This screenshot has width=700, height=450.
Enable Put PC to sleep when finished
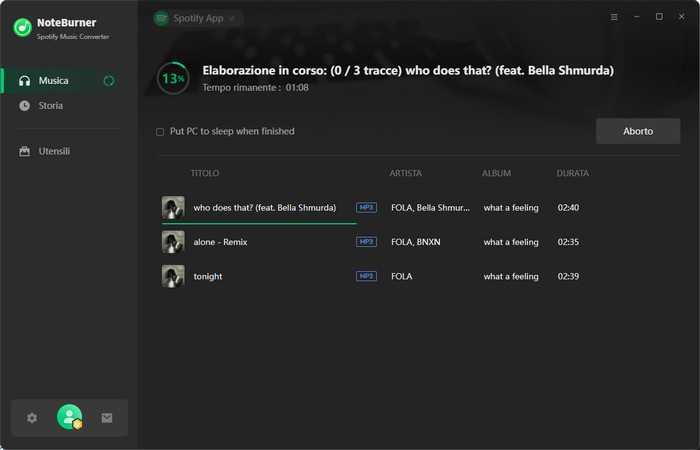point(160,132)
